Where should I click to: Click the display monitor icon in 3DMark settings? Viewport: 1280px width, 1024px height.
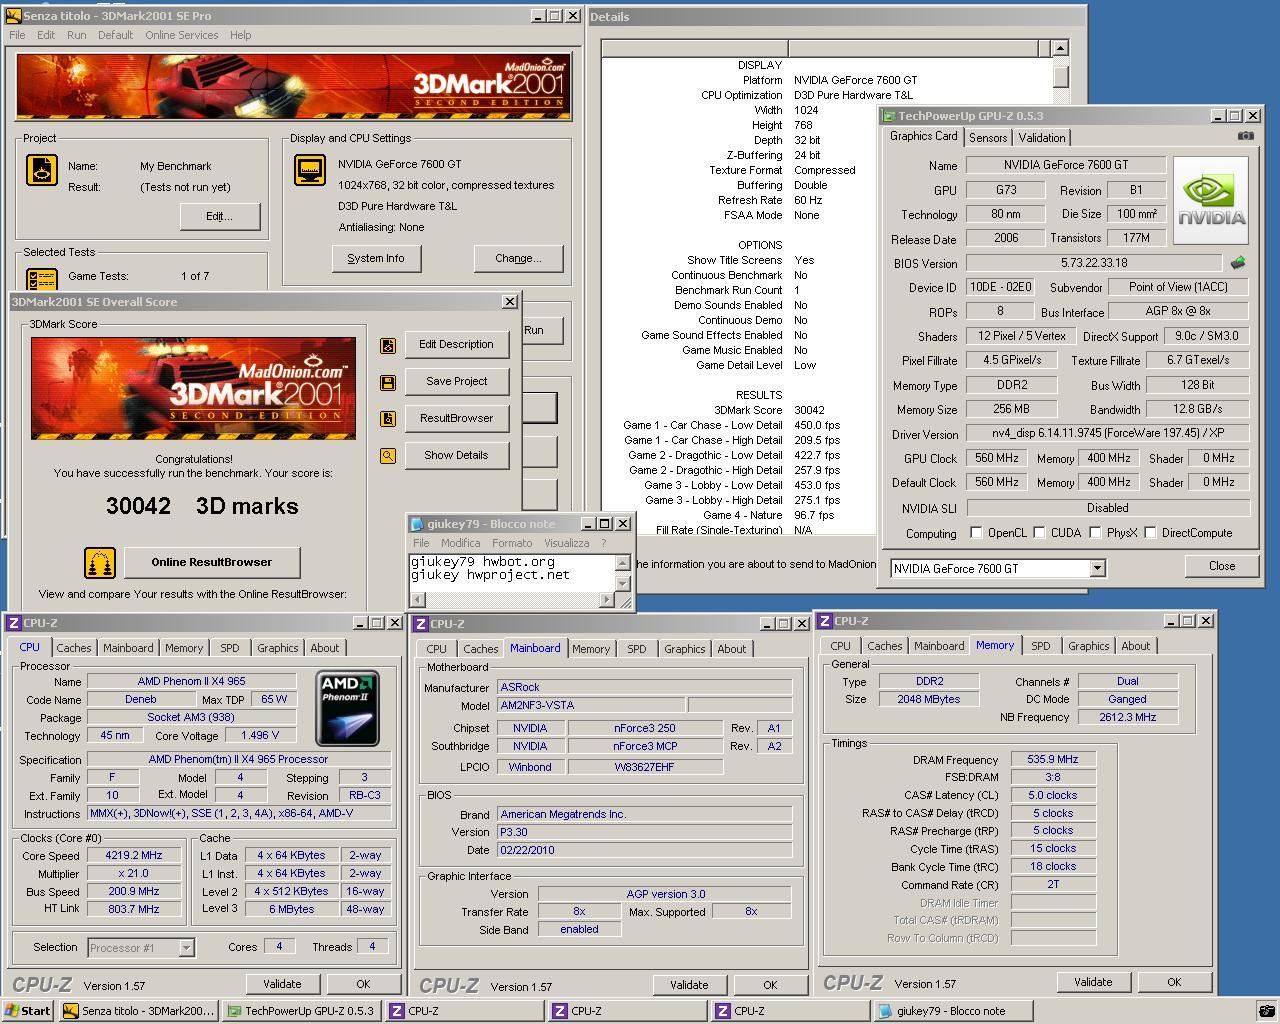[310, 170]
